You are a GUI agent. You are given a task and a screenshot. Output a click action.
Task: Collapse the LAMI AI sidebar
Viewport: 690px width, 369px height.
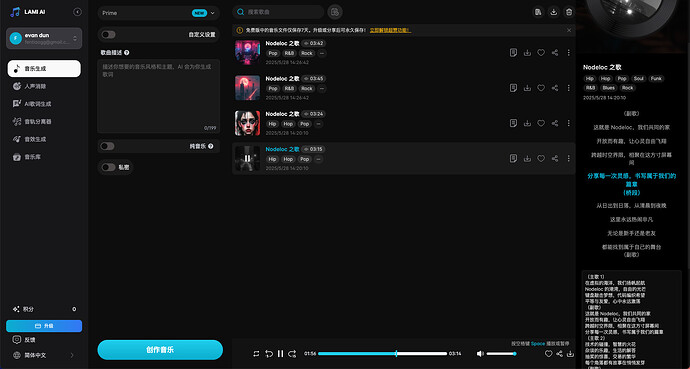tap(77, 12)
